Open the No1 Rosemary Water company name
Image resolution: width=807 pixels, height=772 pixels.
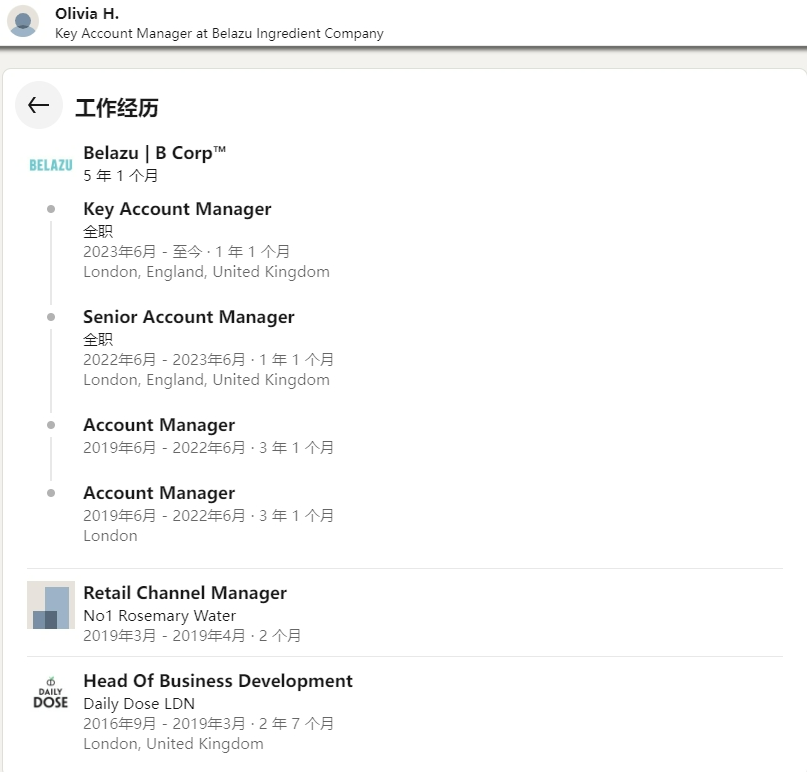point(160,616)
